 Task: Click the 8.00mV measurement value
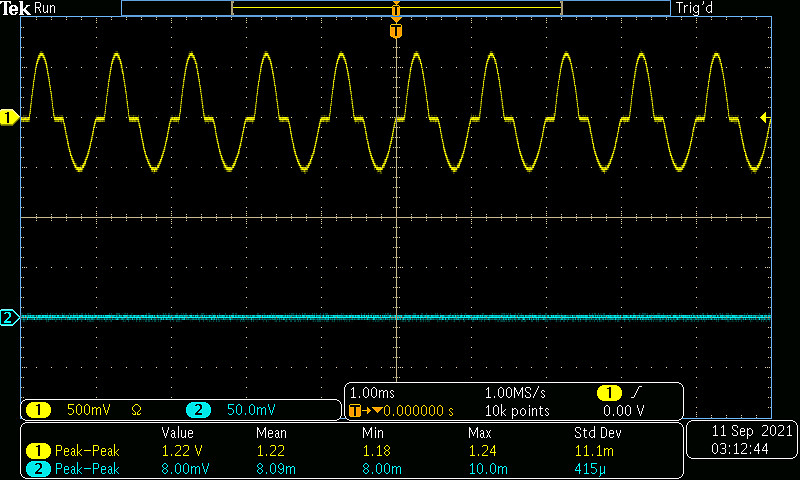185,469
